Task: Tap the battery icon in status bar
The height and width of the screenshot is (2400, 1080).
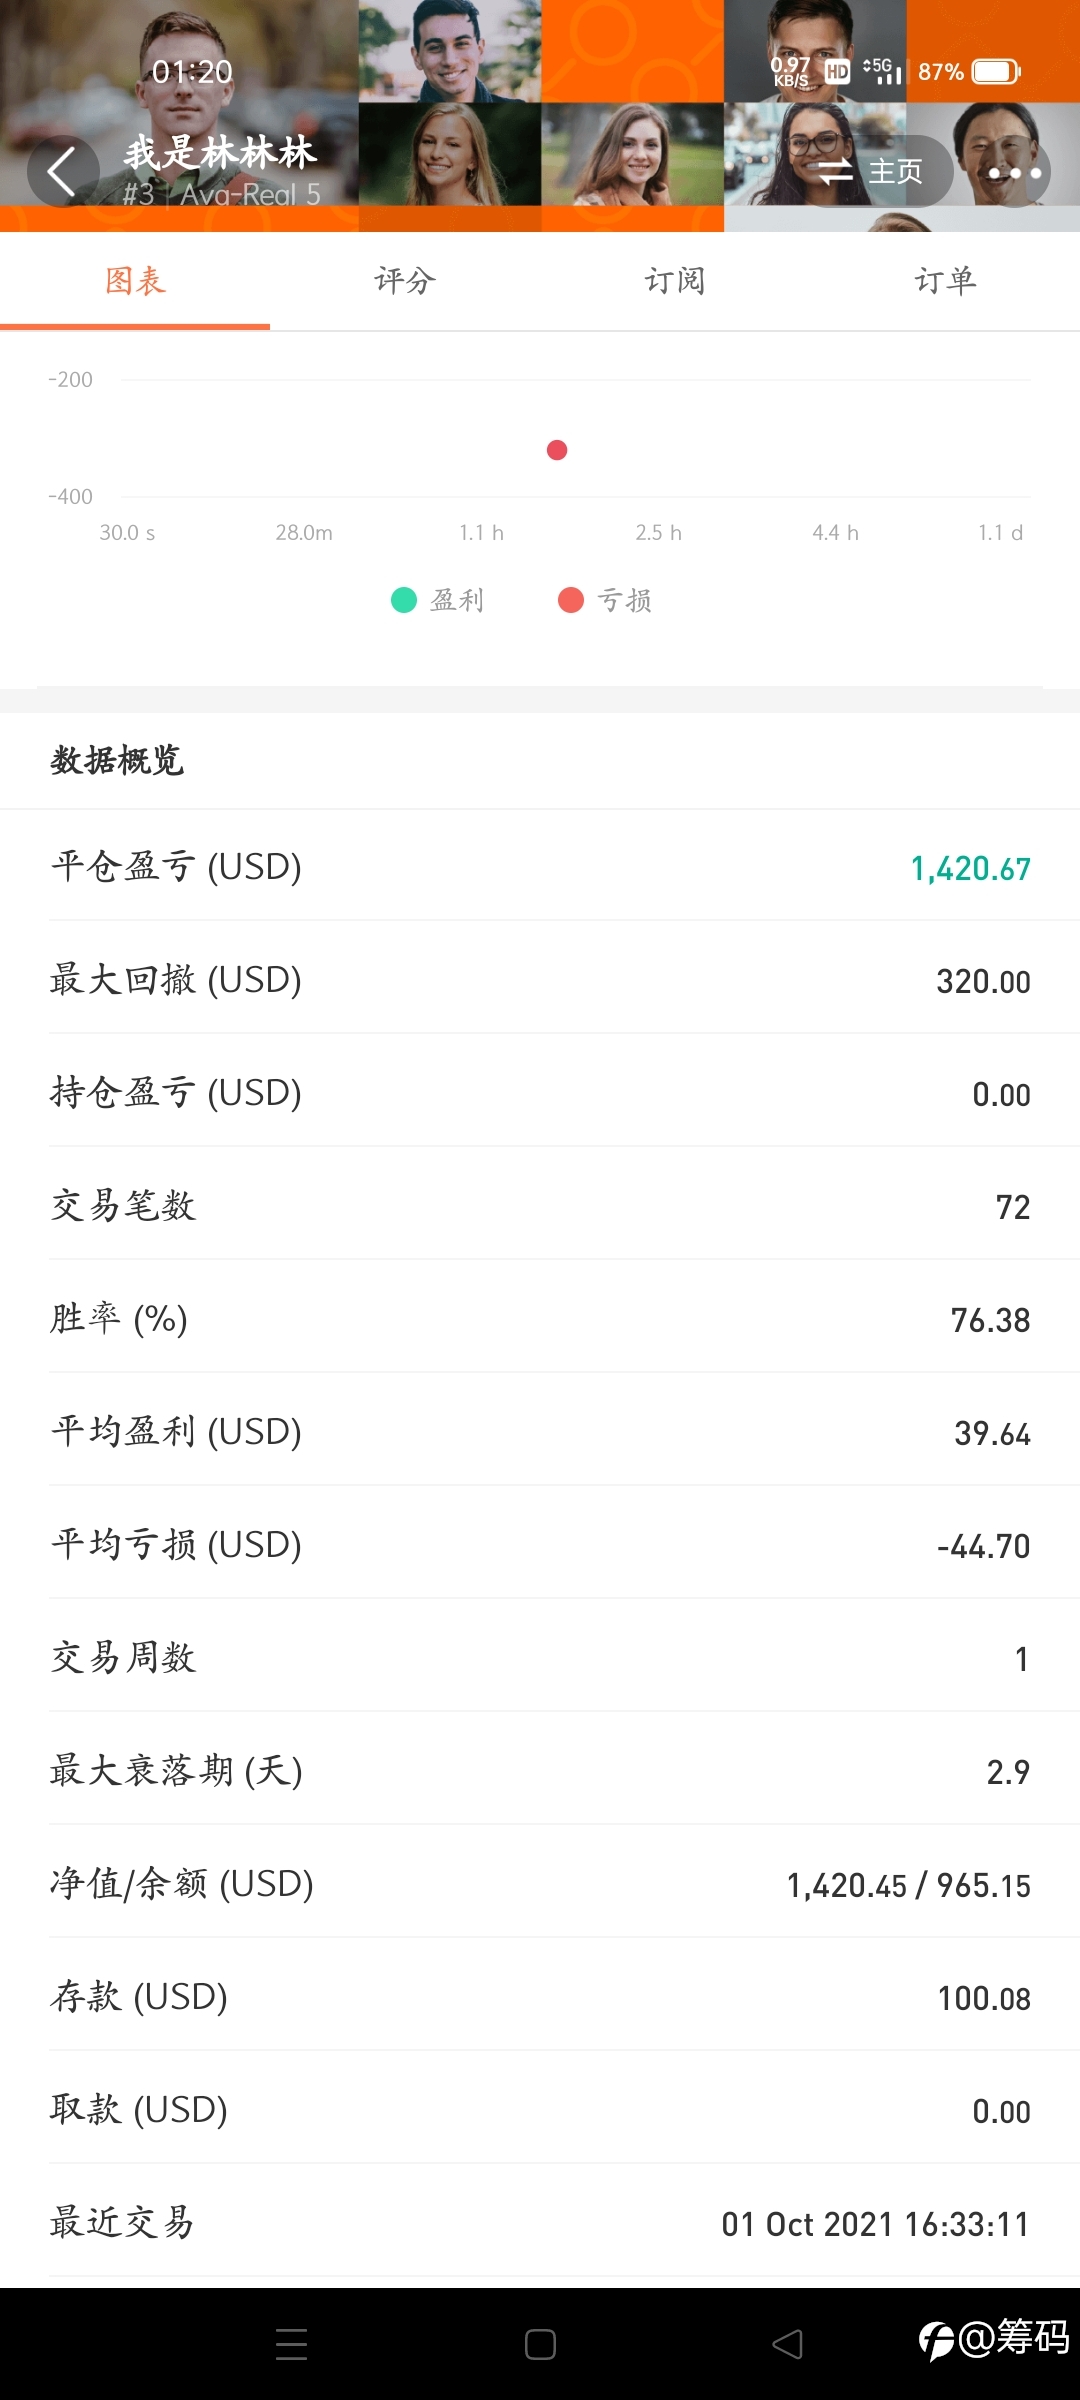Action: click(x=996, y=72)
